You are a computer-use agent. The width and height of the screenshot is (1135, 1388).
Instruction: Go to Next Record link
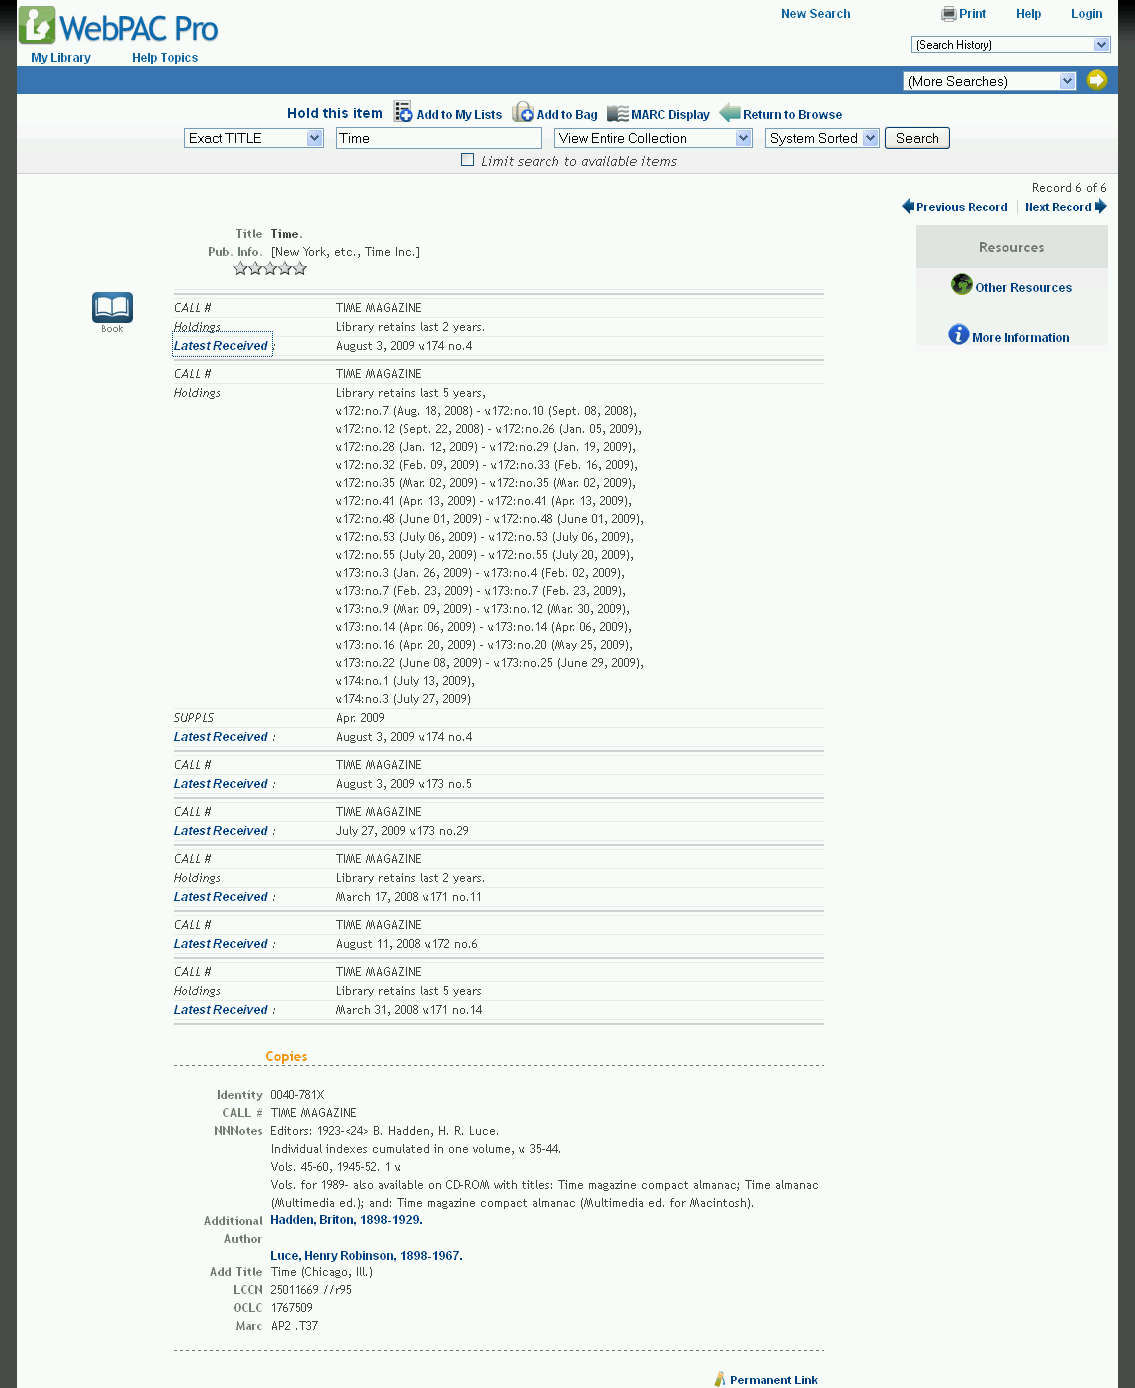click(x=1058, y=207)
